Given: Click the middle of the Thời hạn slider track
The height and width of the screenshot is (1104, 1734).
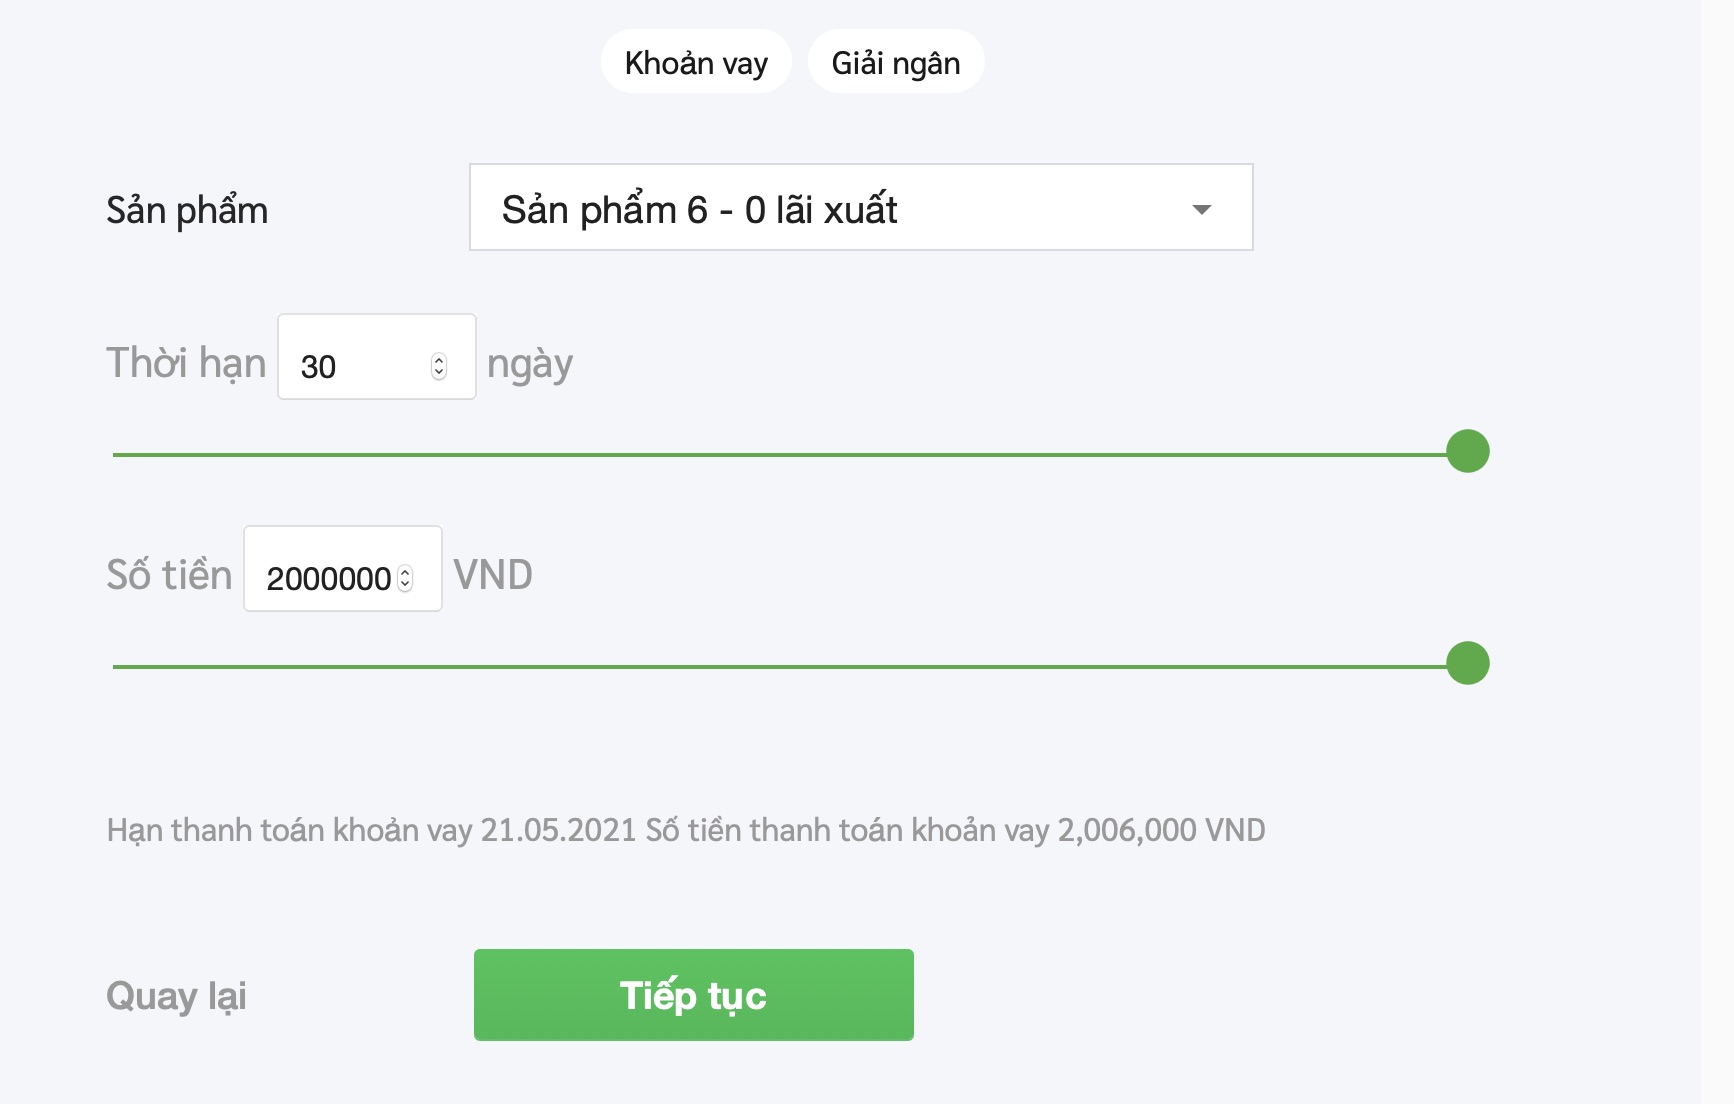Looking at the screenshot, I should point(780,455).
